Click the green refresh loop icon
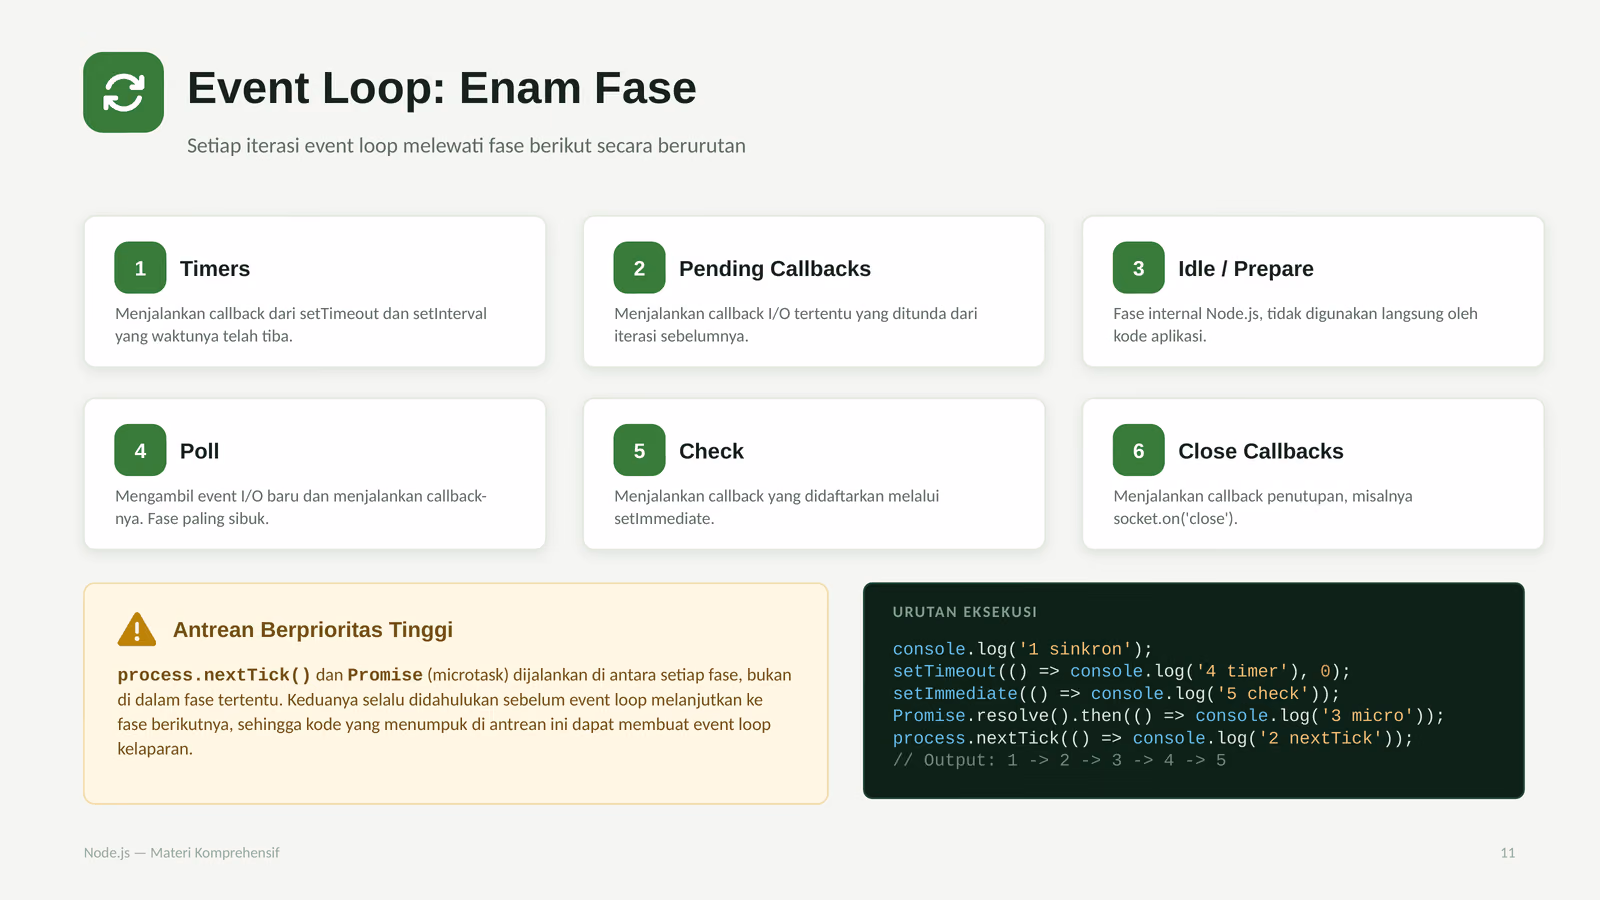Screen dimensions: 1600x900 123,92
